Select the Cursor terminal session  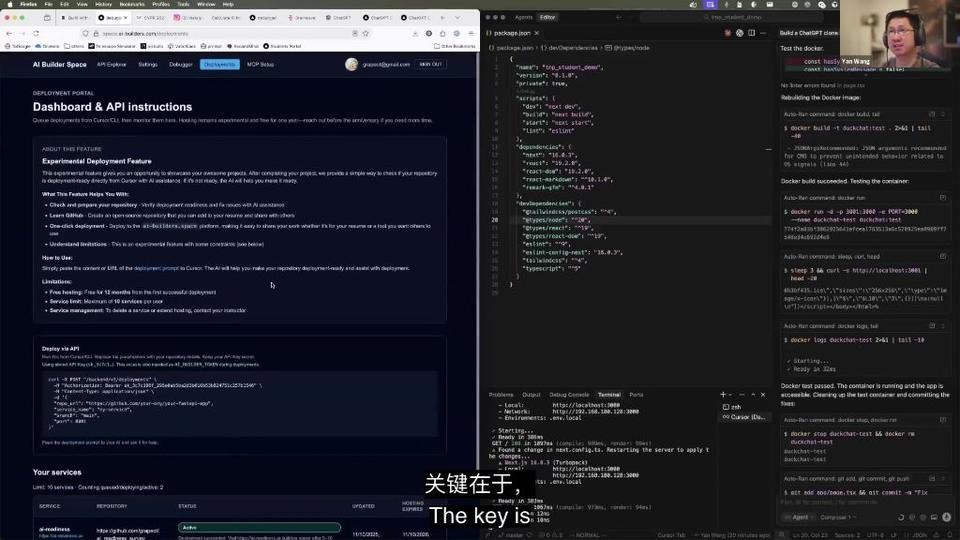[744, 417]
